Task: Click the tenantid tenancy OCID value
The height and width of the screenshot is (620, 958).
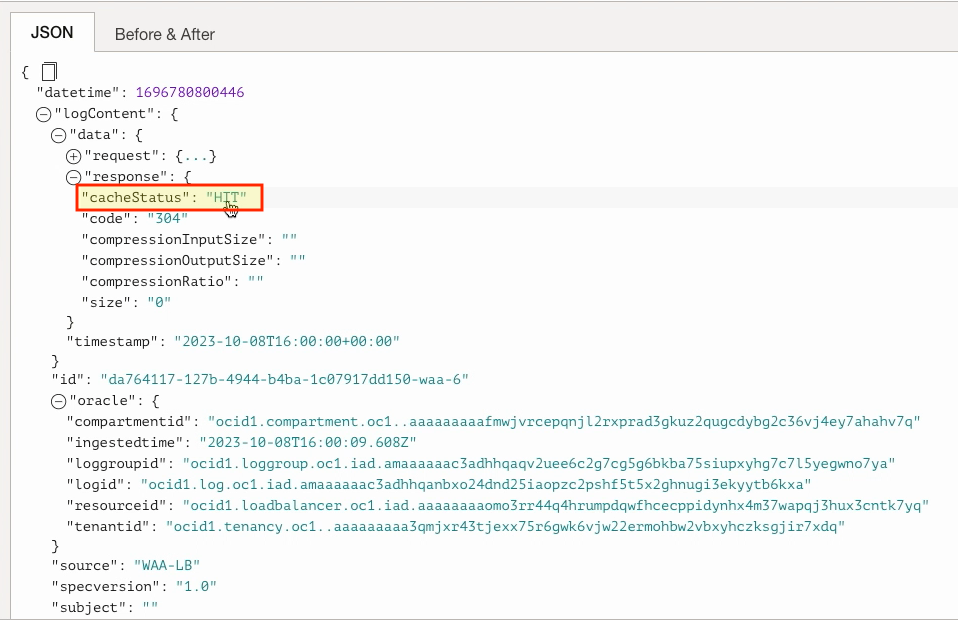Action: coord(505,527)
